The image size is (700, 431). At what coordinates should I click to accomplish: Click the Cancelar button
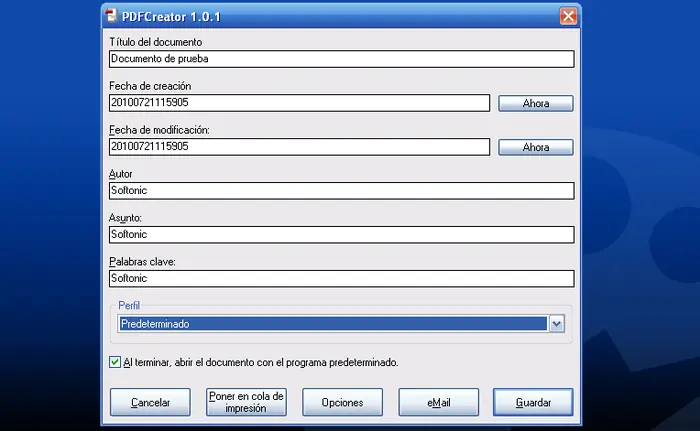tap(150, 402)
